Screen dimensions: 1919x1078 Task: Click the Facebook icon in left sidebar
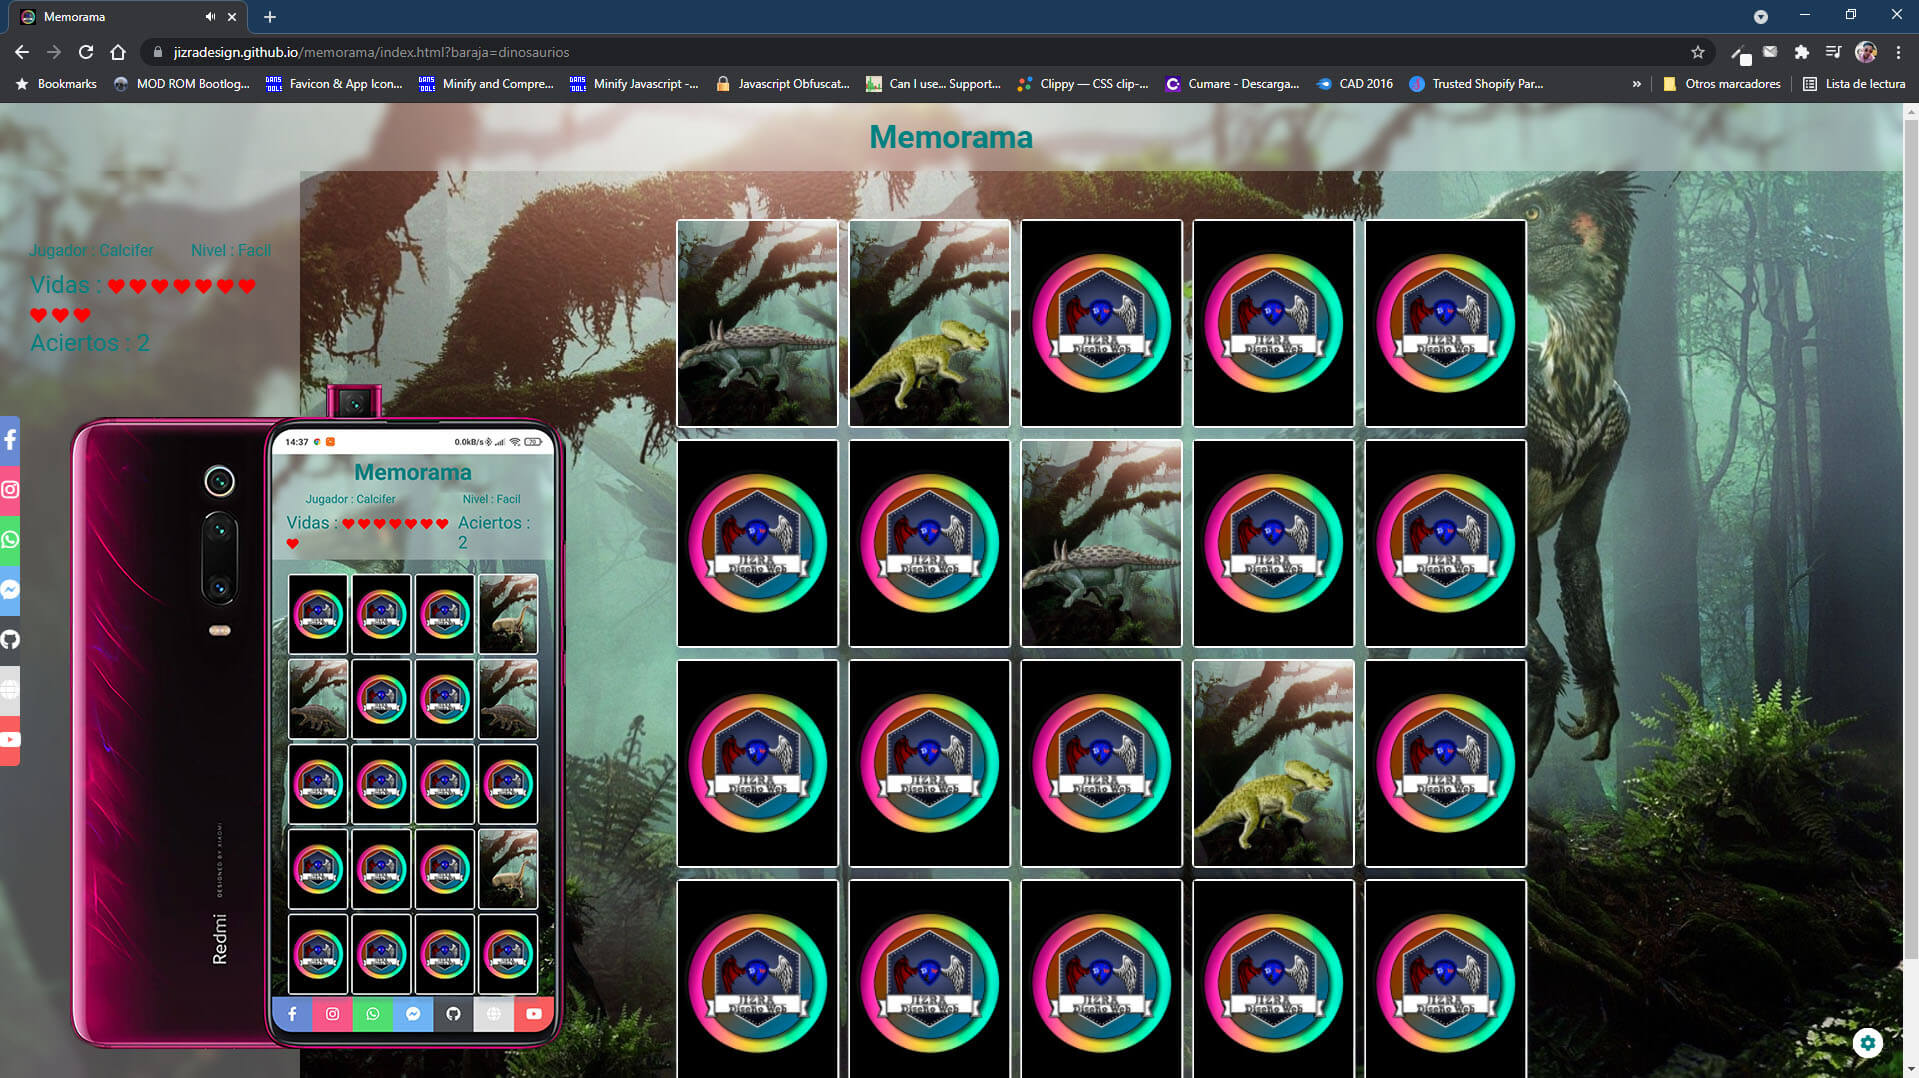coord(10,440)
